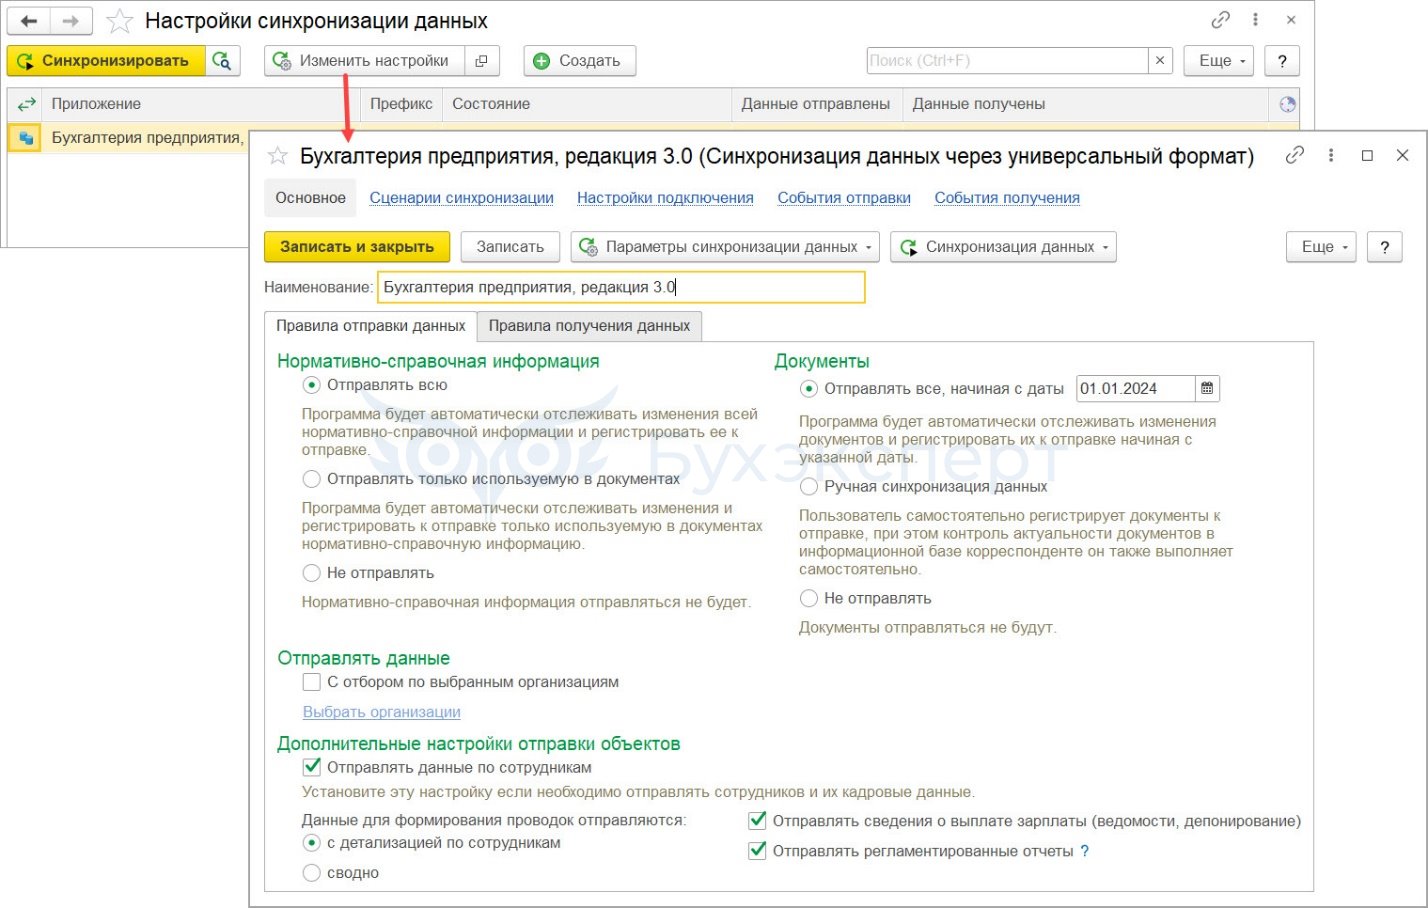1428x908 pixels.
Task: Click the Создать button
Action: point(580,61)
